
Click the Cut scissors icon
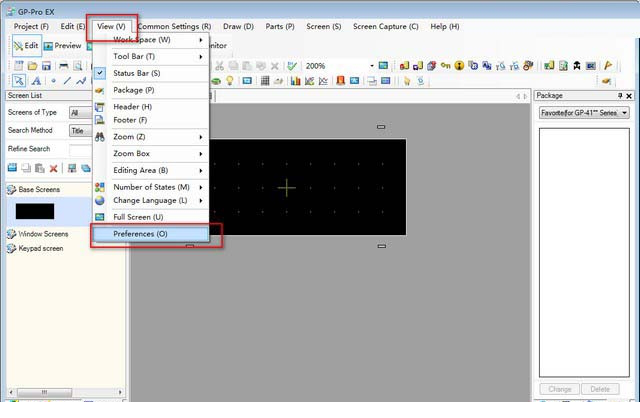click(x=220, y=66)
